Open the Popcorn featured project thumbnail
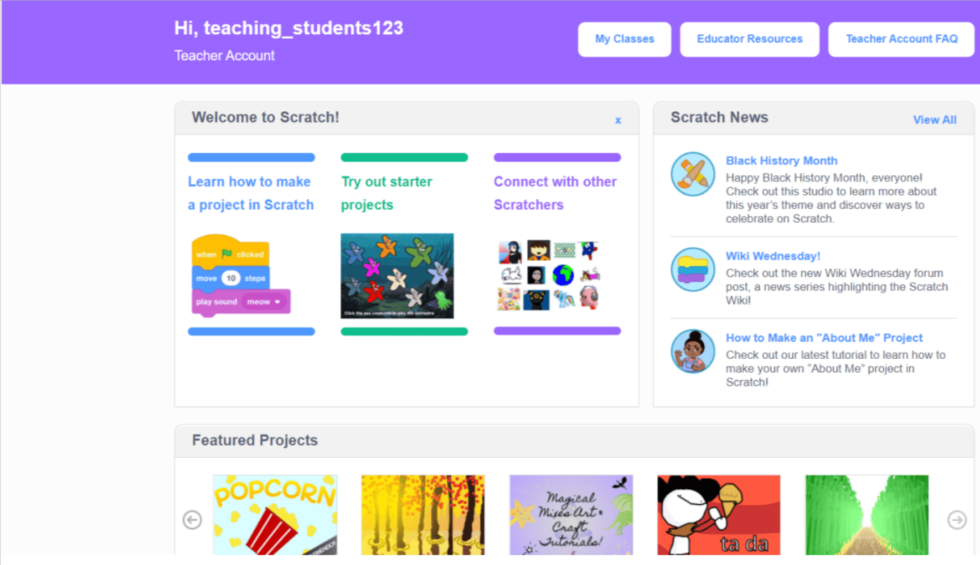 tap(275, 515)
